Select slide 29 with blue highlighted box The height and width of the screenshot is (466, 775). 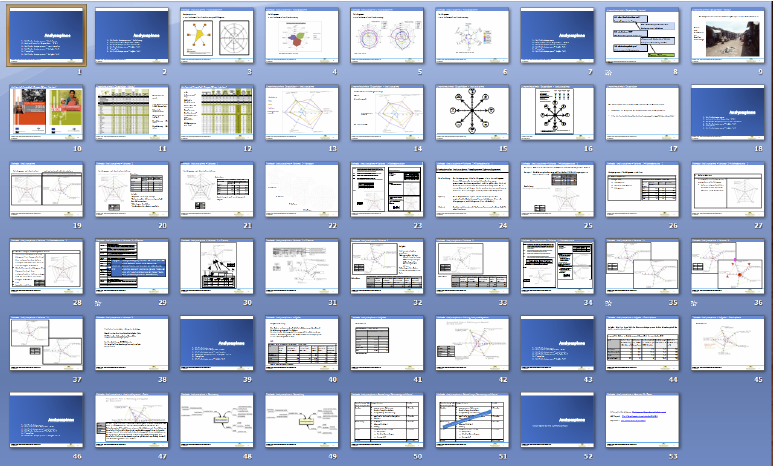131,267
